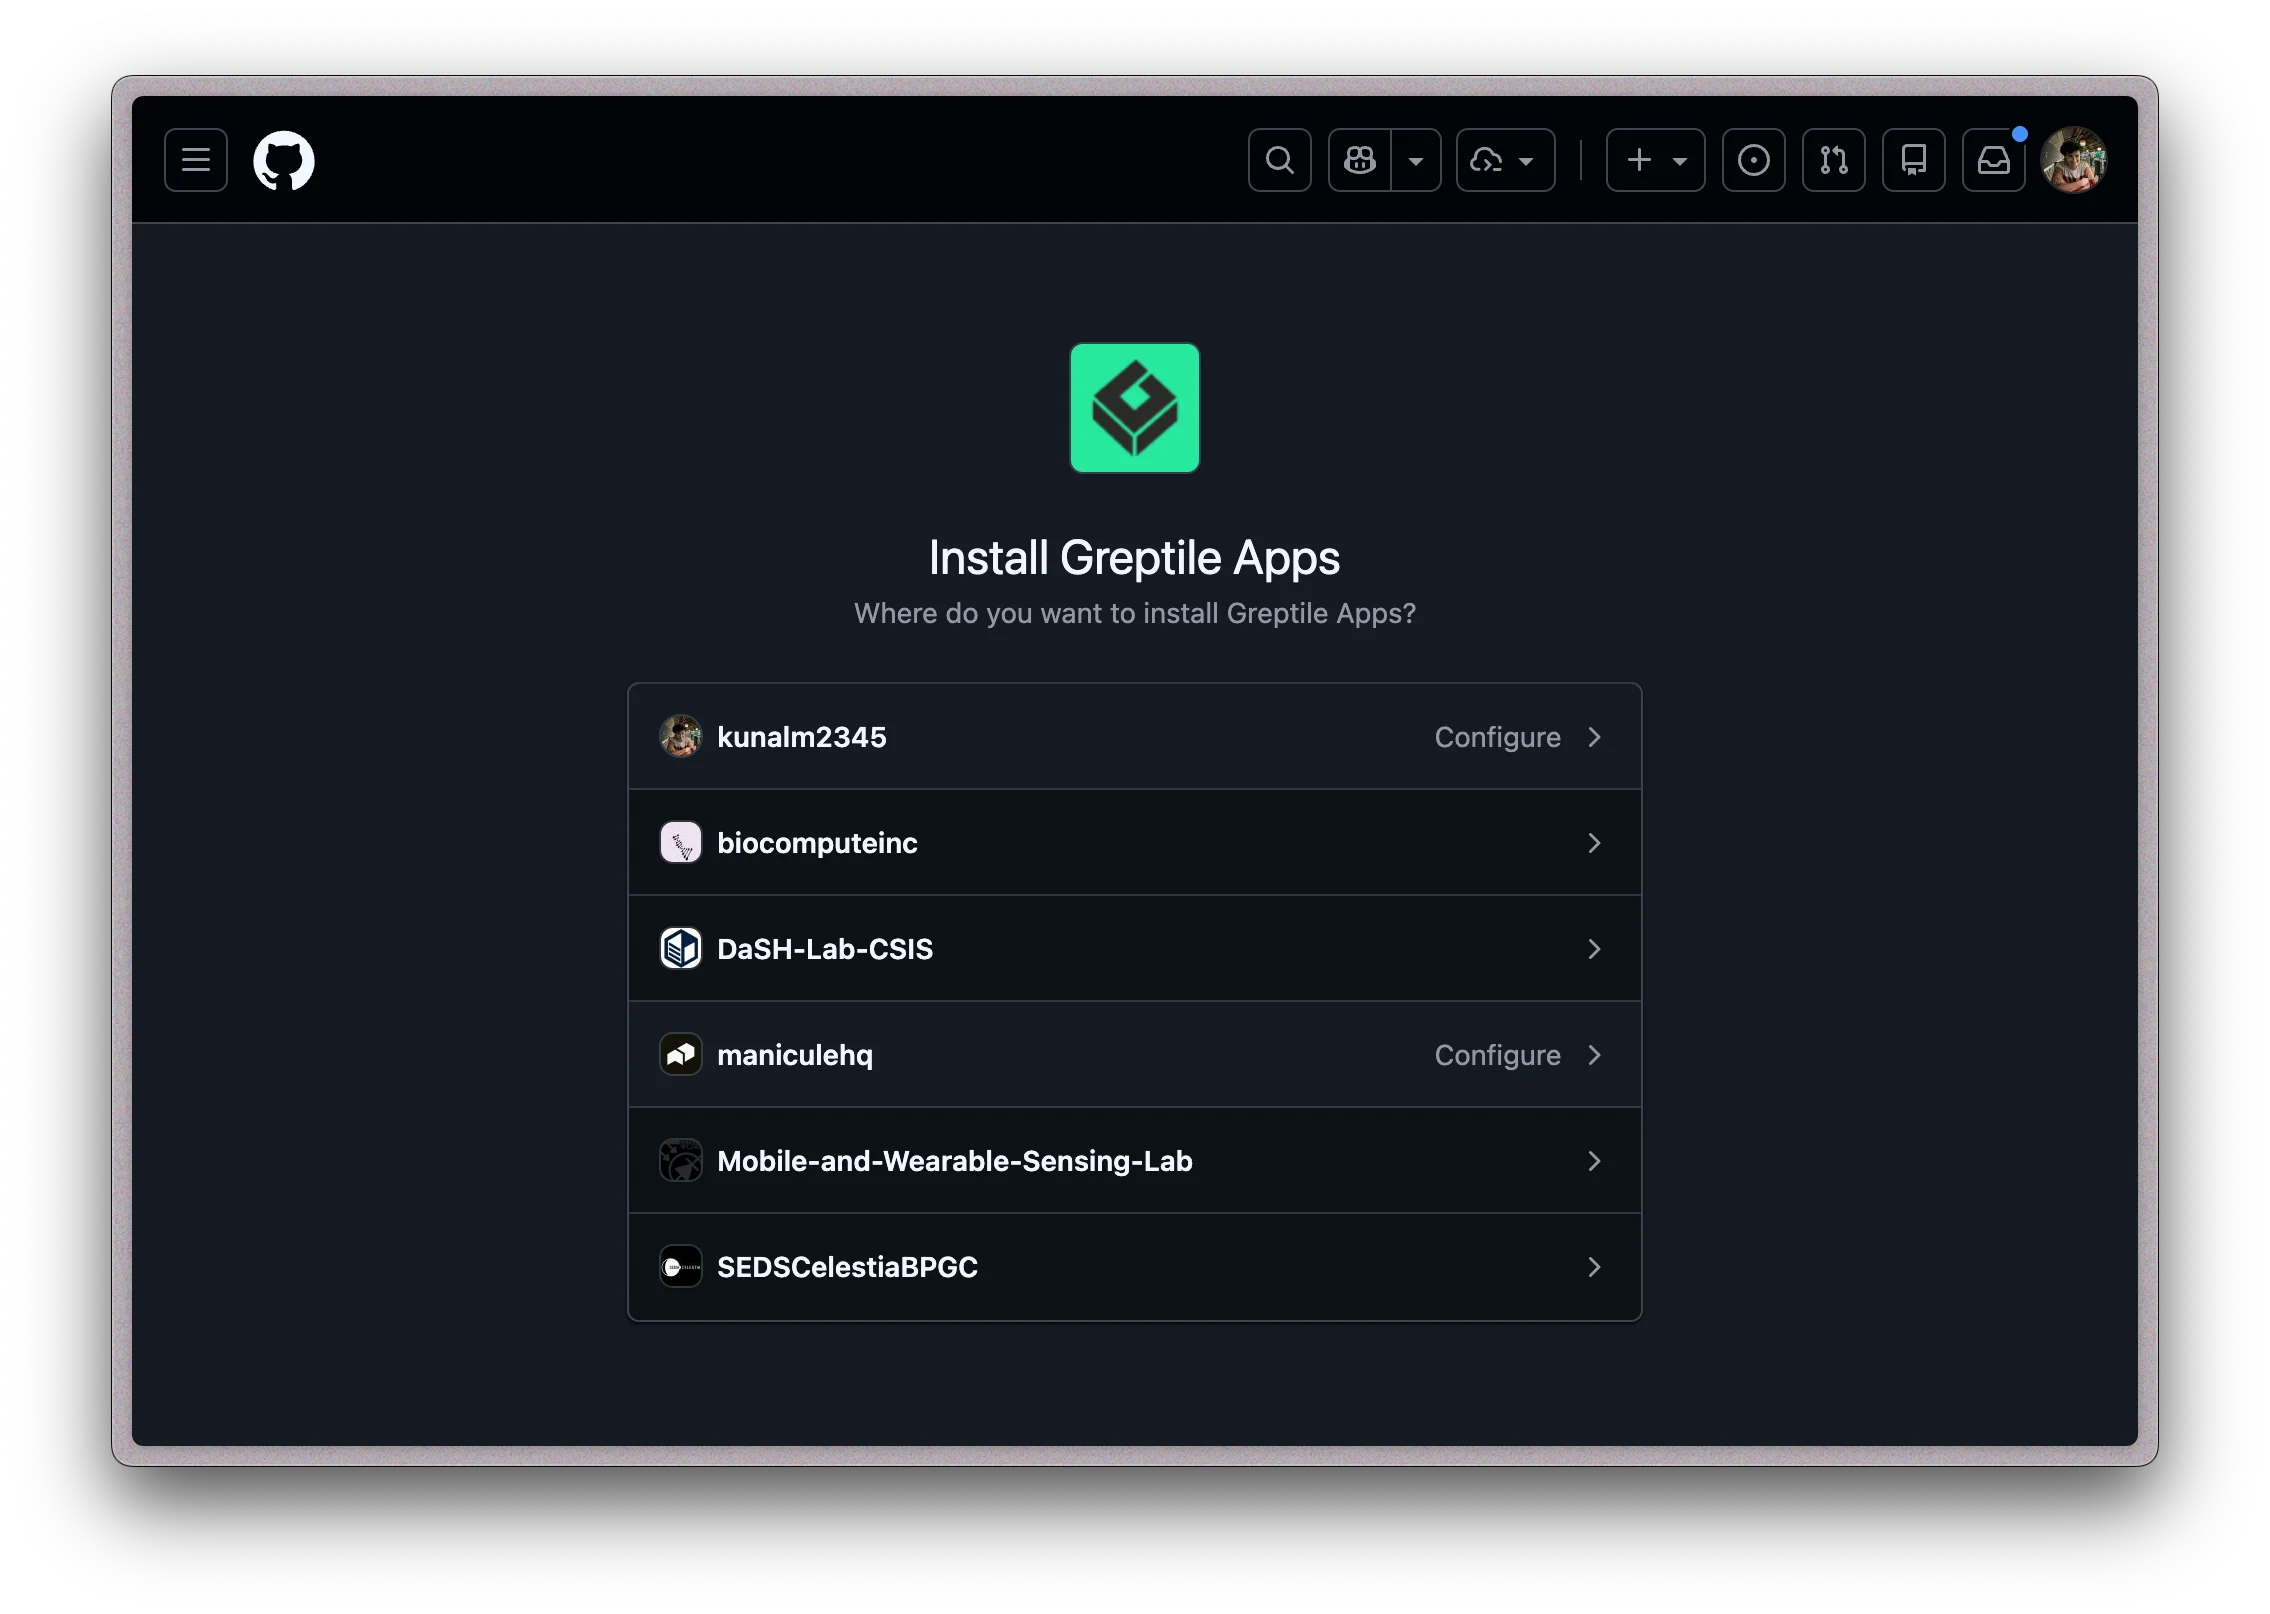This screenshot has height=1614, width=2270.
Task: Open the hamburger navigation menu
Action: click(196, 160)
